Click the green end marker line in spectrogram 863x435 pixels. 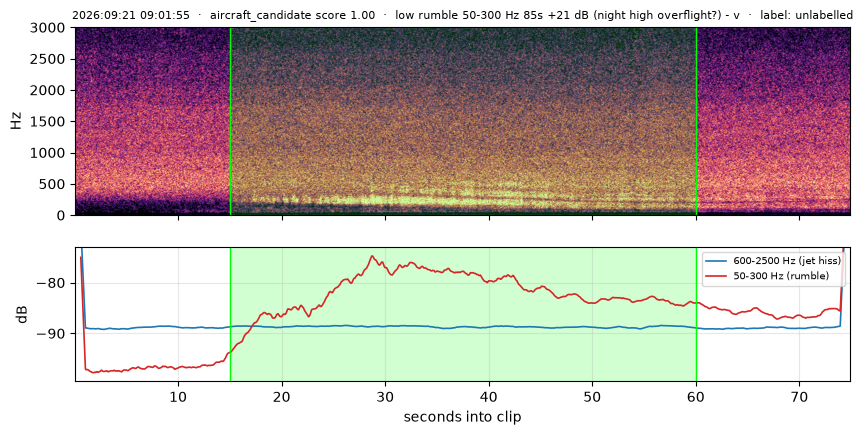tap(696, 121)
